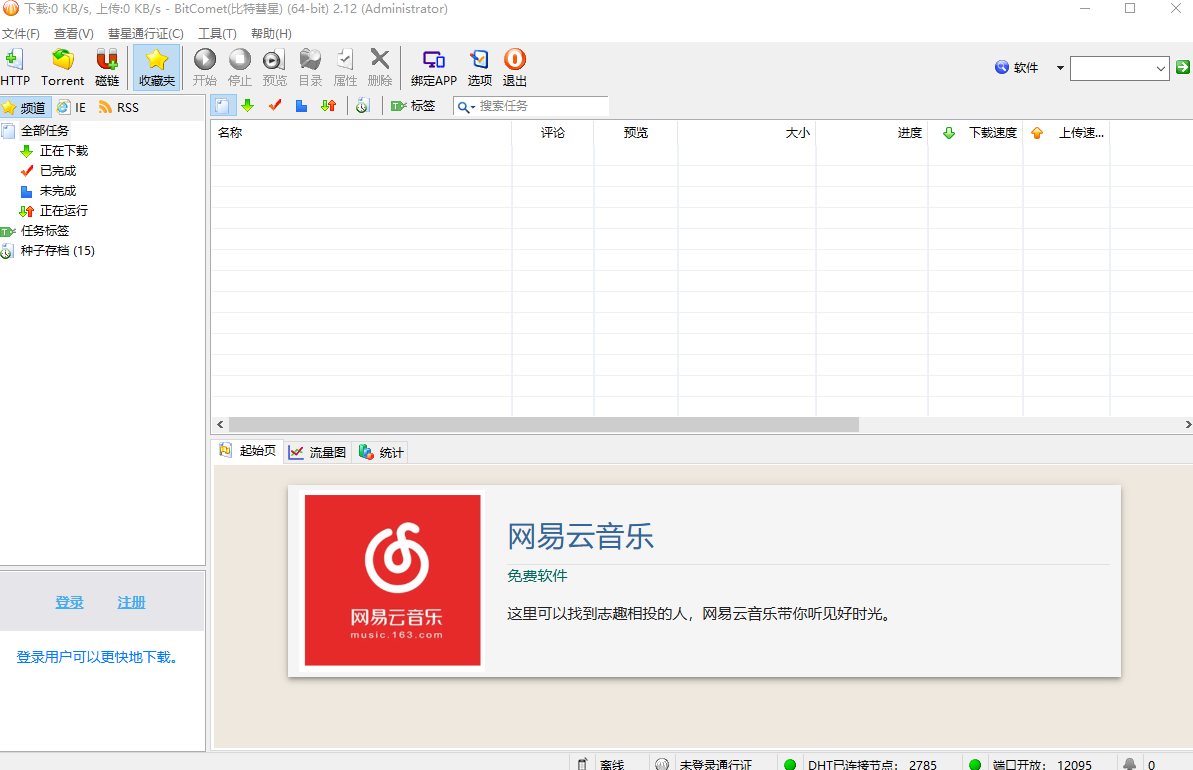Screen dimensions: 1193x770
Task: Click the 预览 preview toolbar icon
Action: 275,67
